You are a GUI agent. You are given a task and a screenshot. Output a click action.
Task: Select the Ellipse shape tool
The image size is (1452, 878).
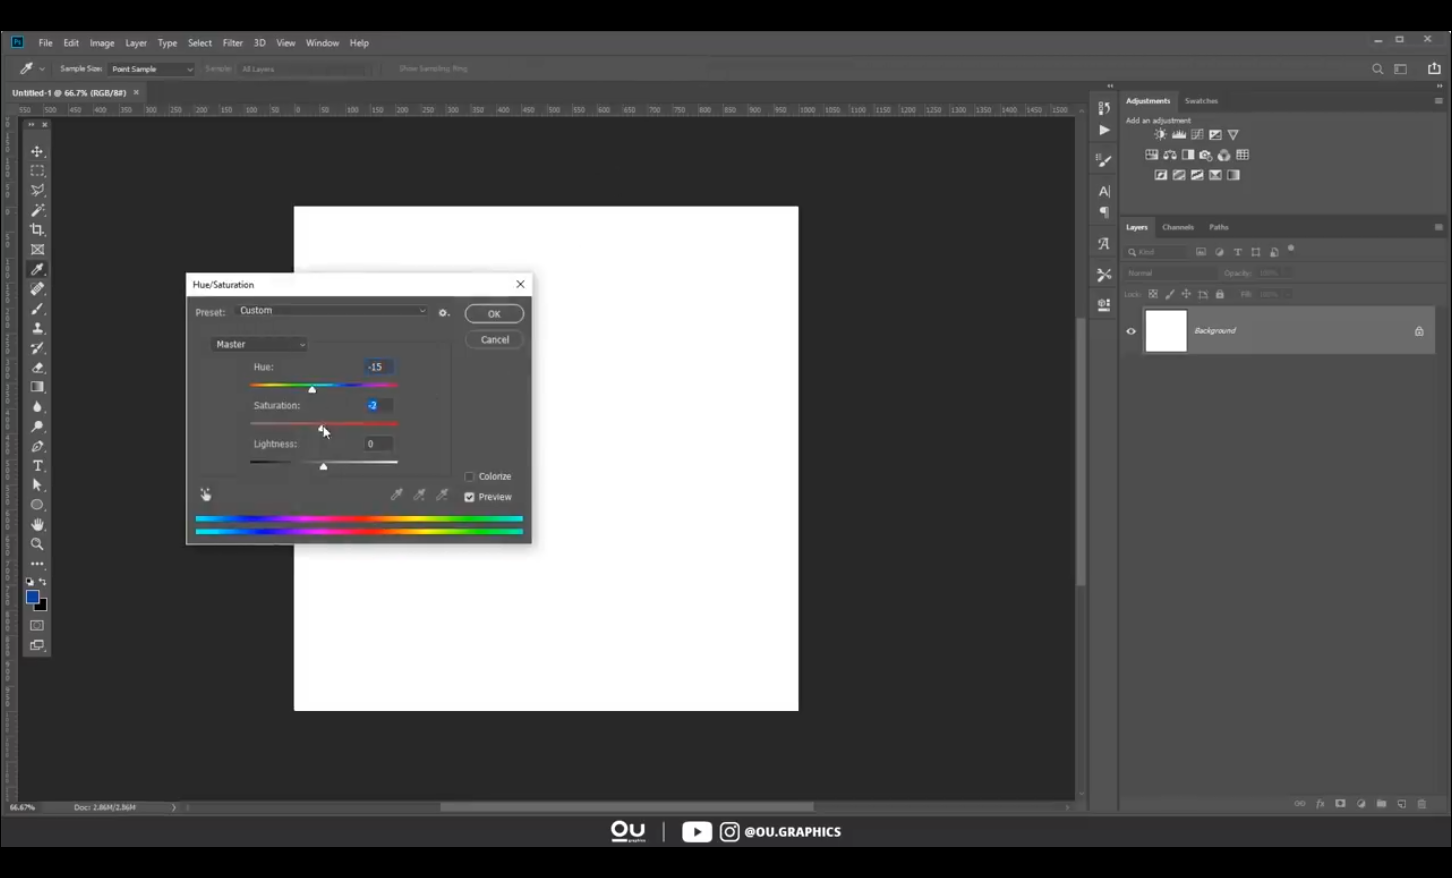pyautogui.click(x=37, y=505)
